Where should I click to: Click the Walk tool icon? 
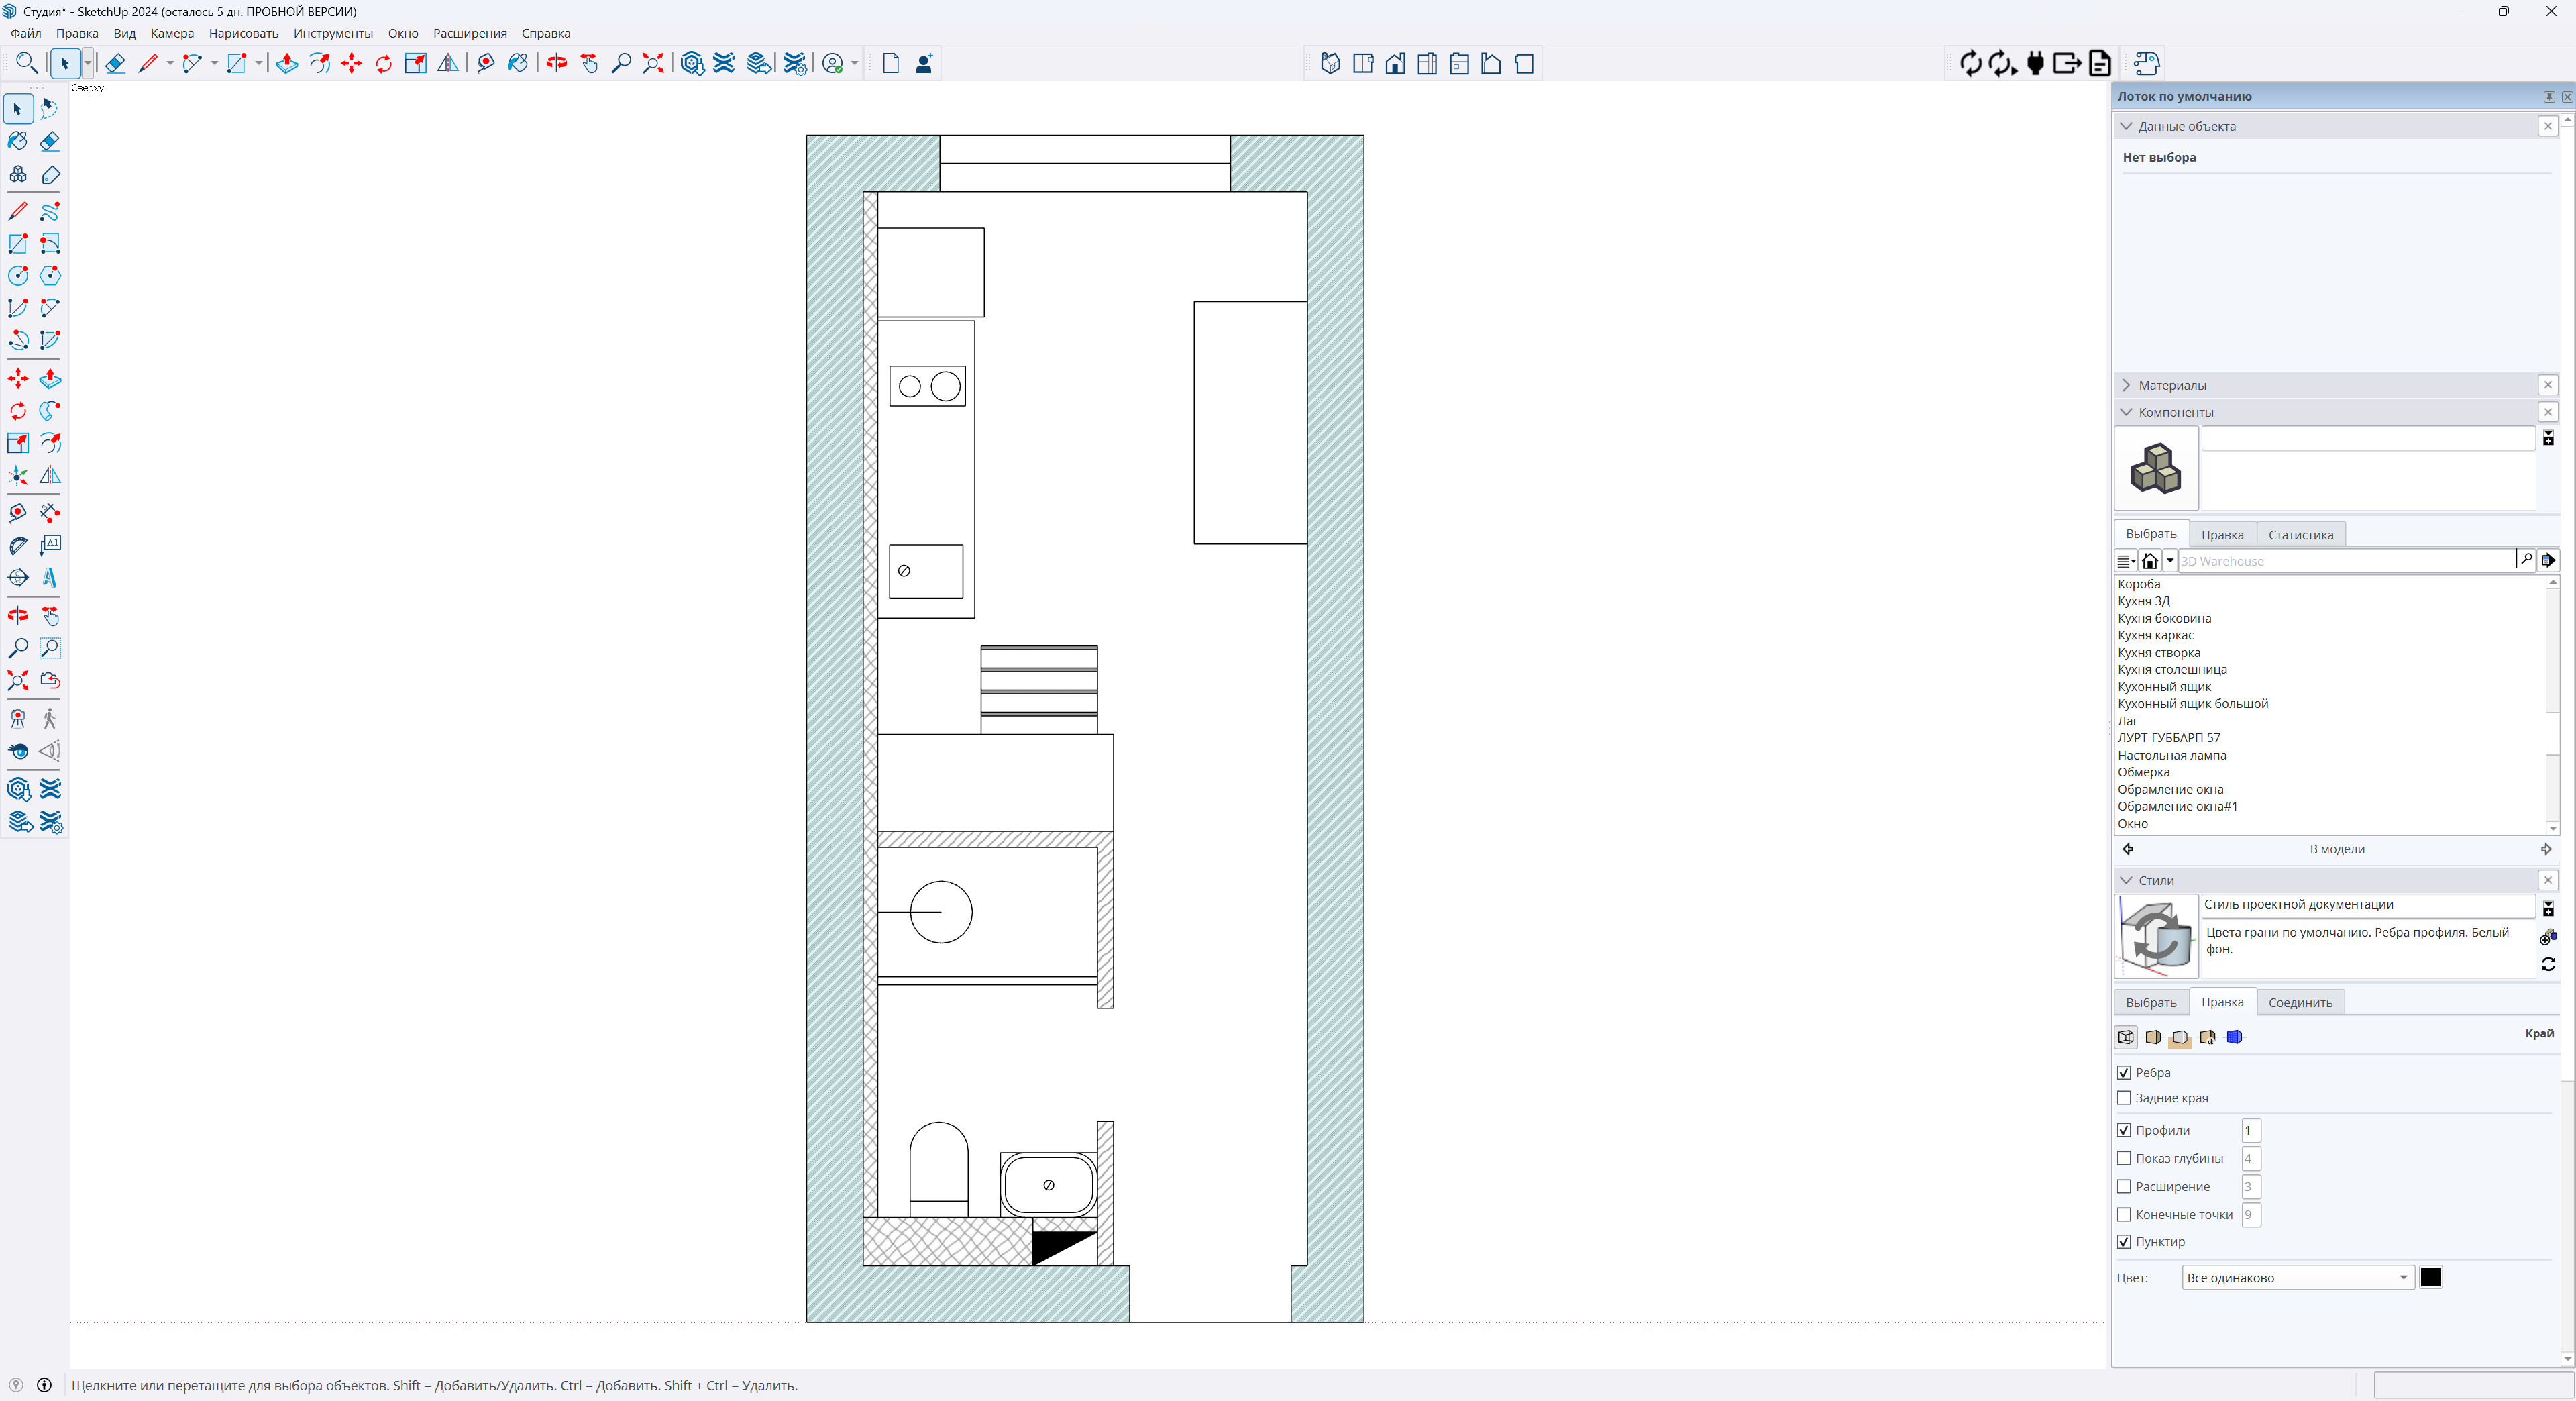[x=50, y=719]
